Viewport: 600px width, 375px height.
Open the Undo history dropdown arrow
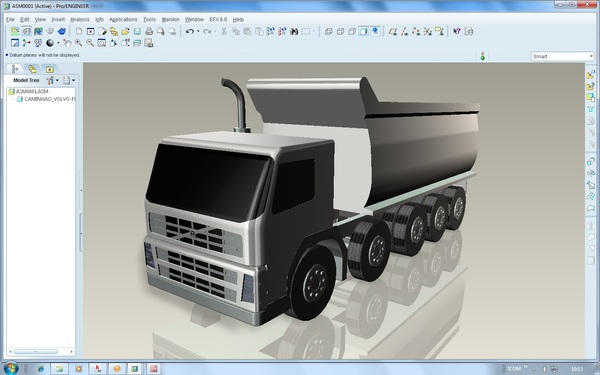(x=198, y=31)
